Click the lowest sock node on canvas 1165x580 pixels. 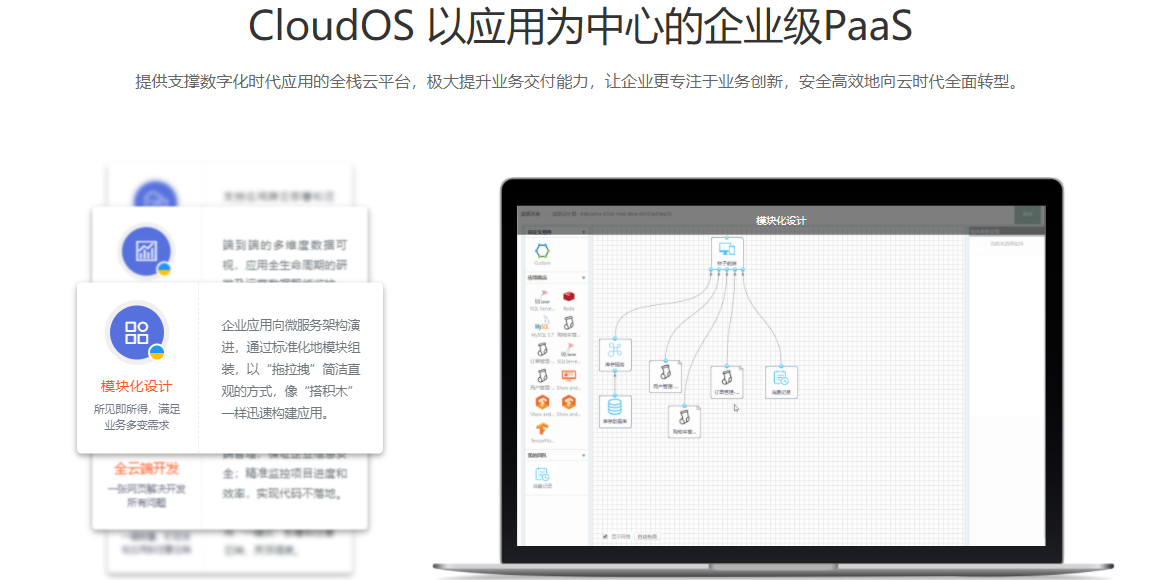[684, 420]
